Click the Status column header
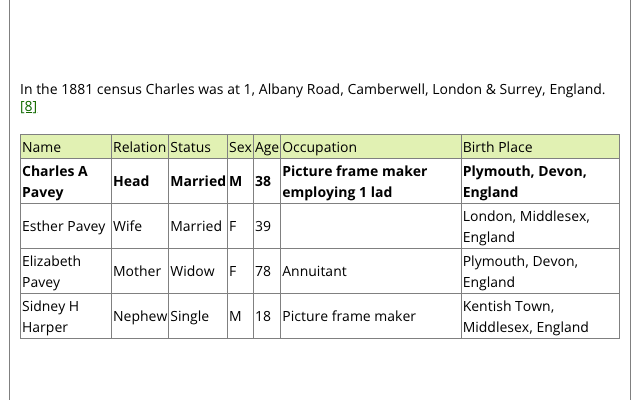The width and height of the screenshot is (640, 400). click(198, 147)
